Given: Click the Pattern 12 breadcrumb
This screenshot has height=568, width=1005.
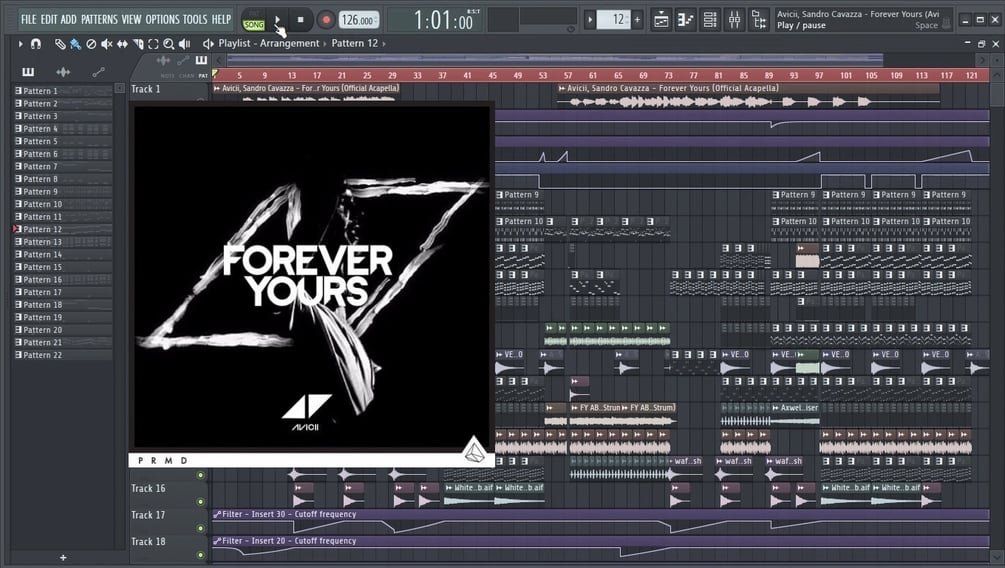Looking at the screenshot, I should tap(354, 44).
